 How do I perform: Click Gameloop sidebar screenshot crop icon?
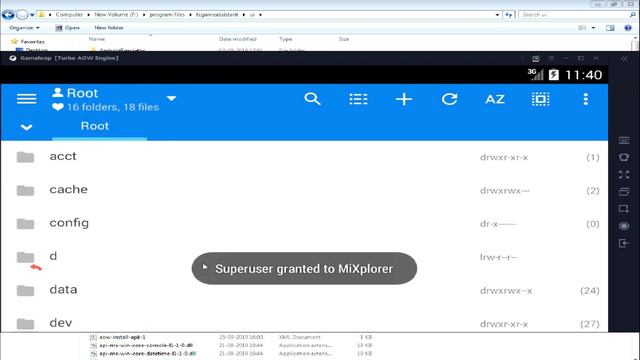tap(624, 209)
